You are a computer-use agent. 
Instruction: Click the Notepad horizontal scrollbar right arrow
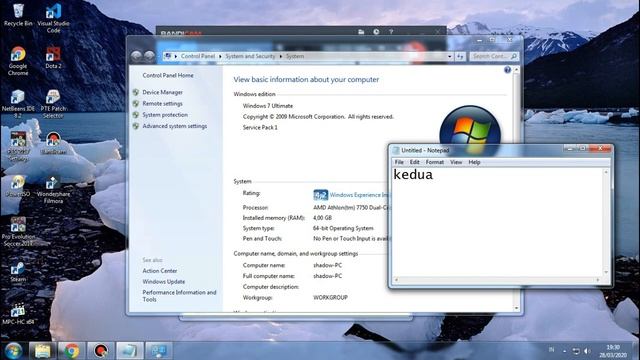tap(598, 280)
